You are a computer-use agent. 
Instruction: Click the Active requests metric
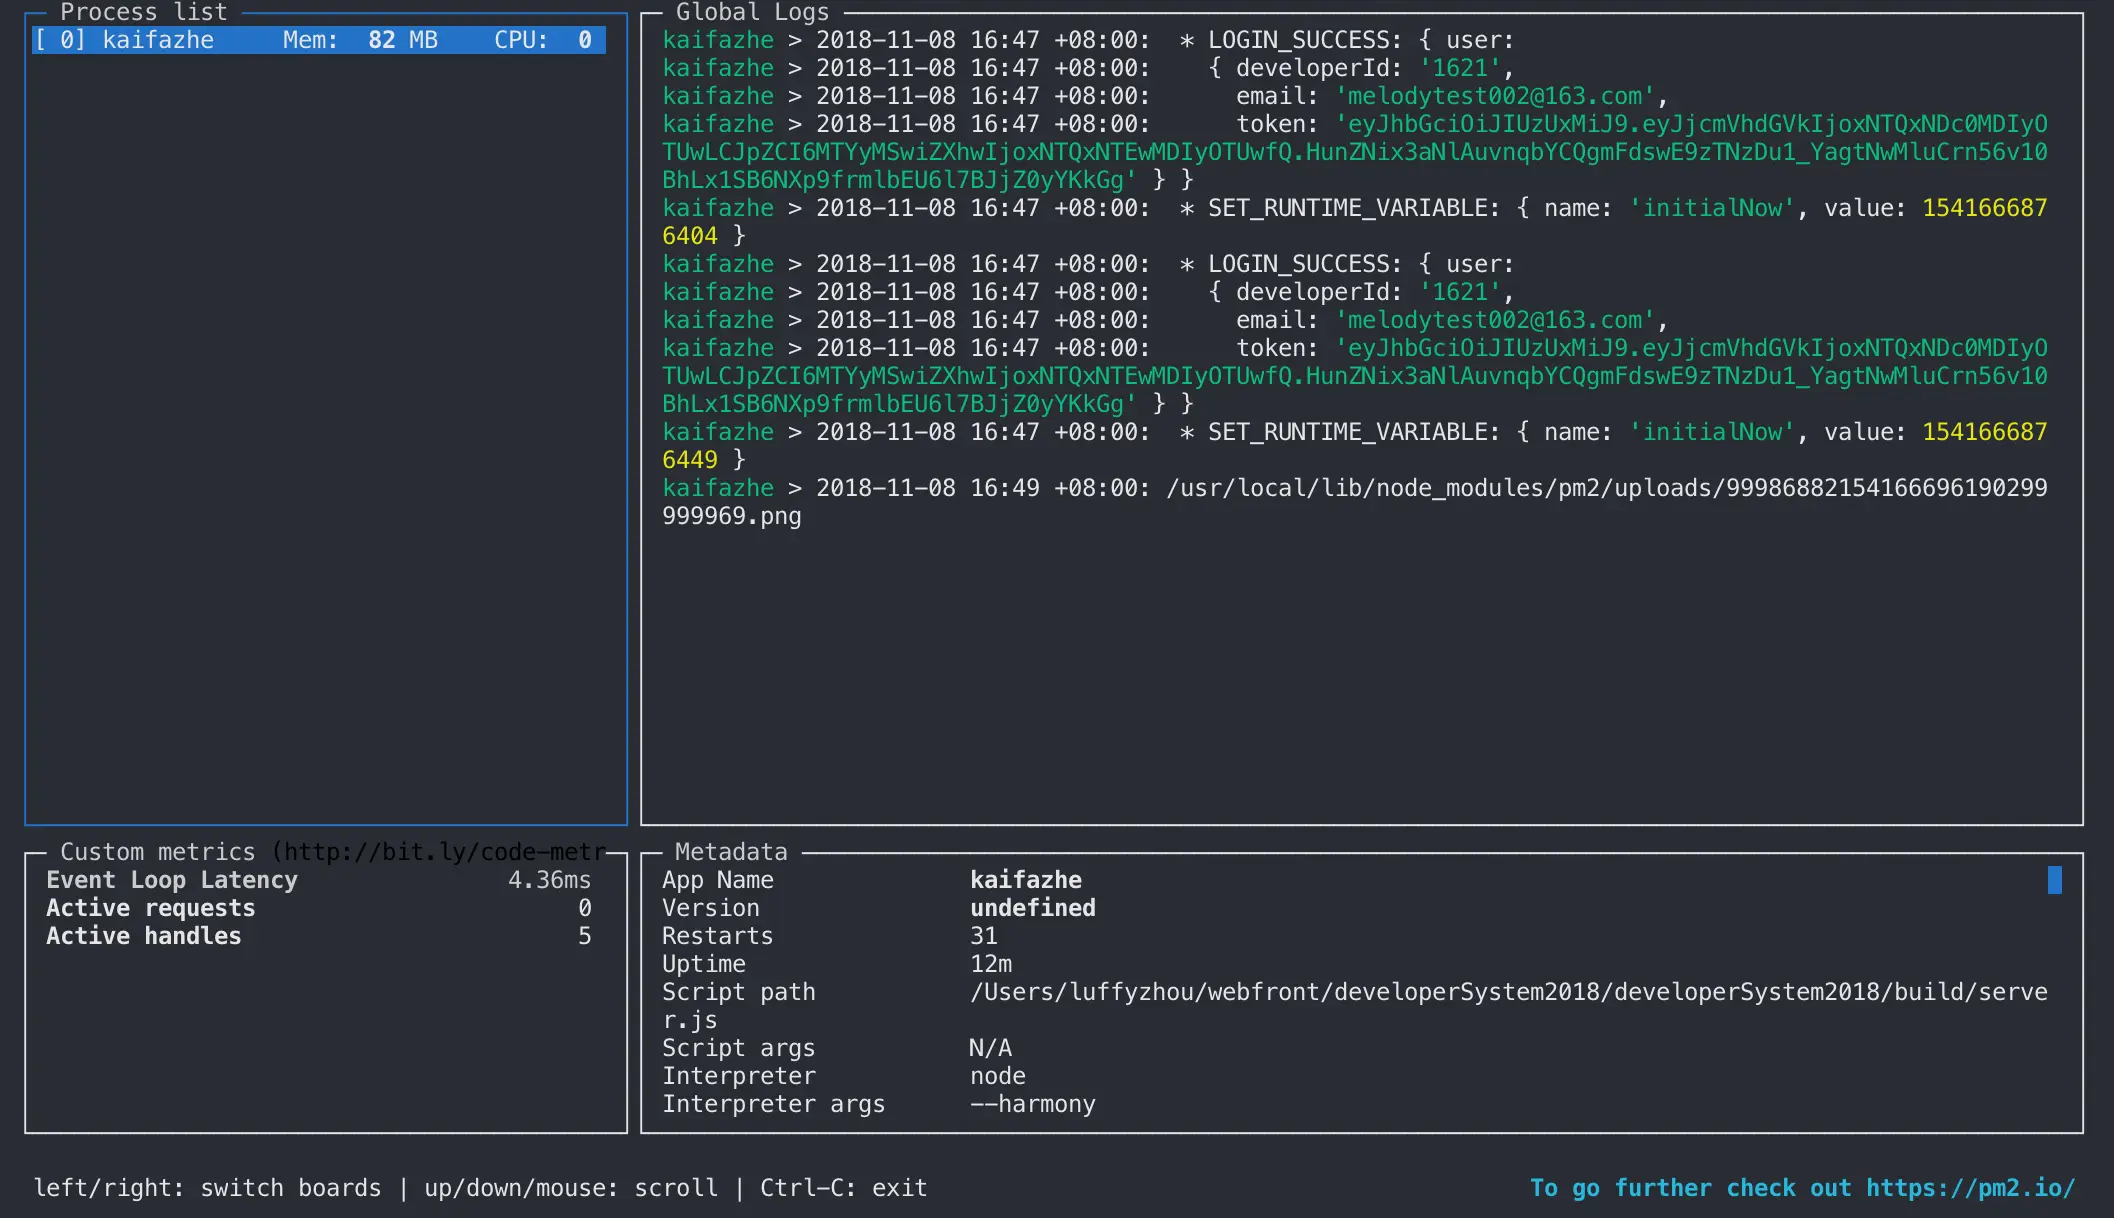[151, 908]
